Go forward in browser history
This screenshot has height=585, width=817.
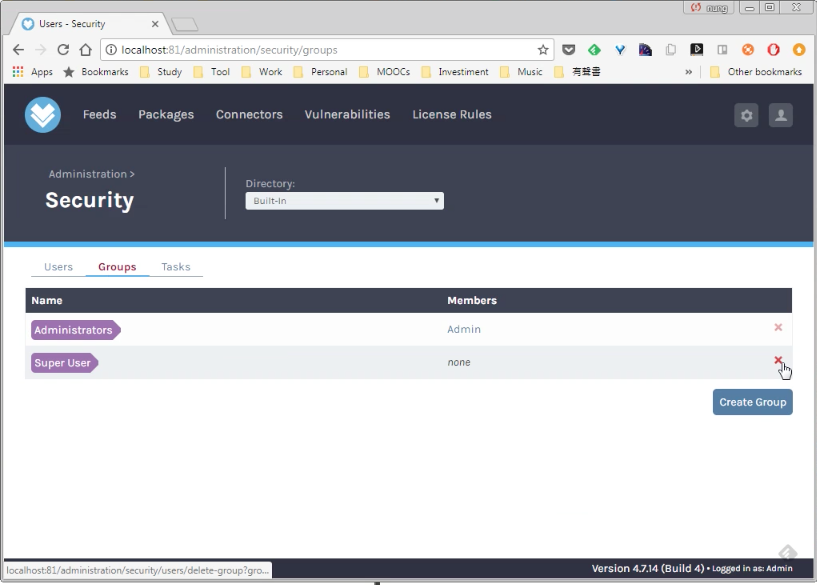[41, 50]
